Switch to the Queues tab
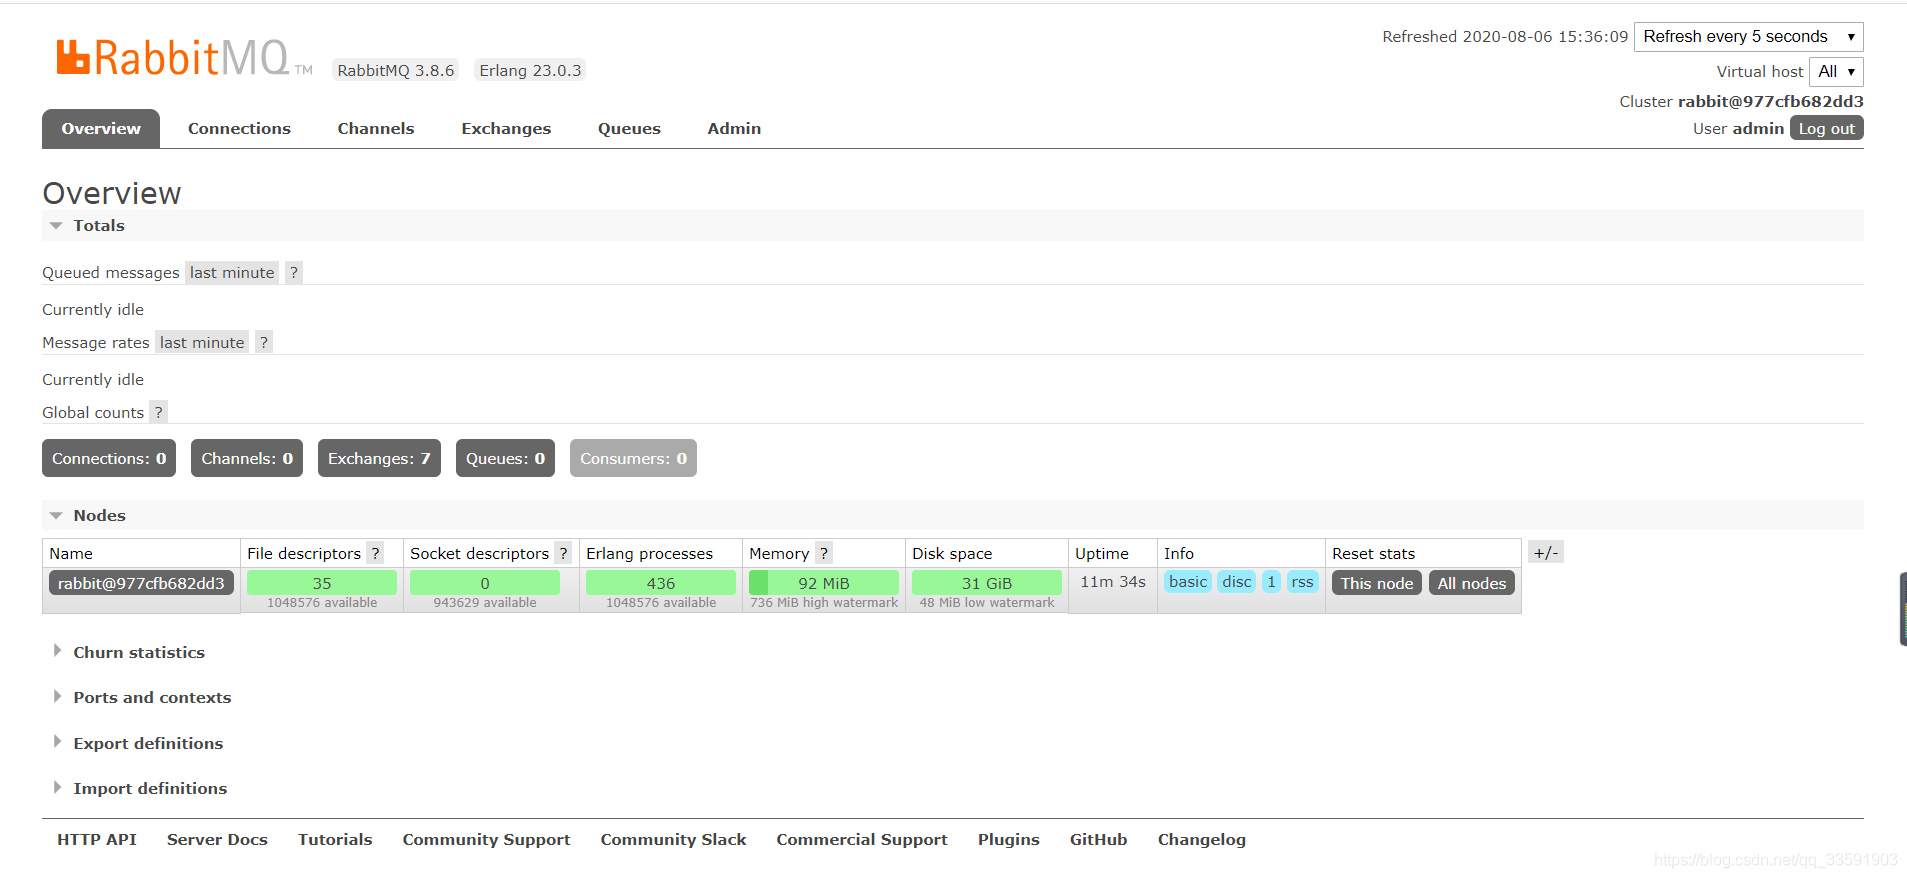Image resolution: width=1907 pixels, height=878 pixels. [x=629, y=128]
